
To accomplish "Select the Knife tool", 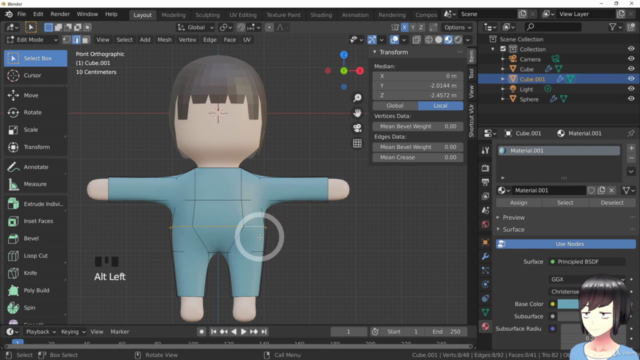I will pyautogui.click(x=36, y=273).
